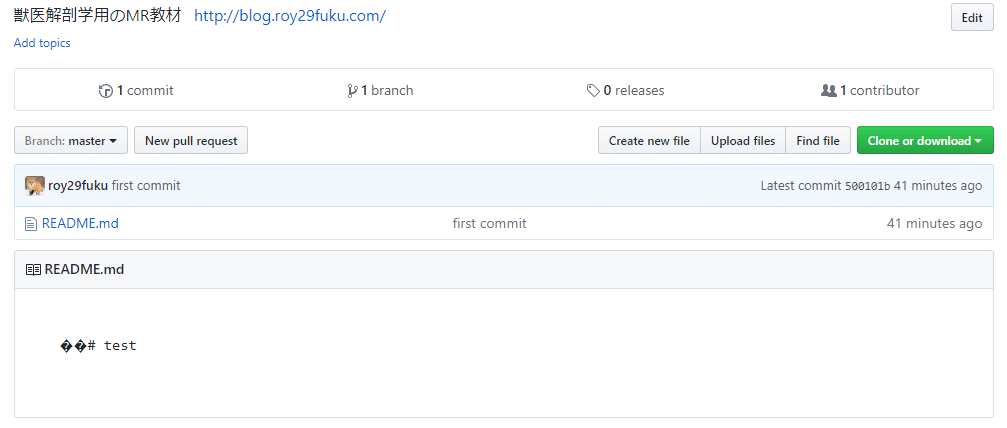The width and height of the screenshot is (1007, 428).
Task: Open the 1 contributor tab
Action: [870, 91]
